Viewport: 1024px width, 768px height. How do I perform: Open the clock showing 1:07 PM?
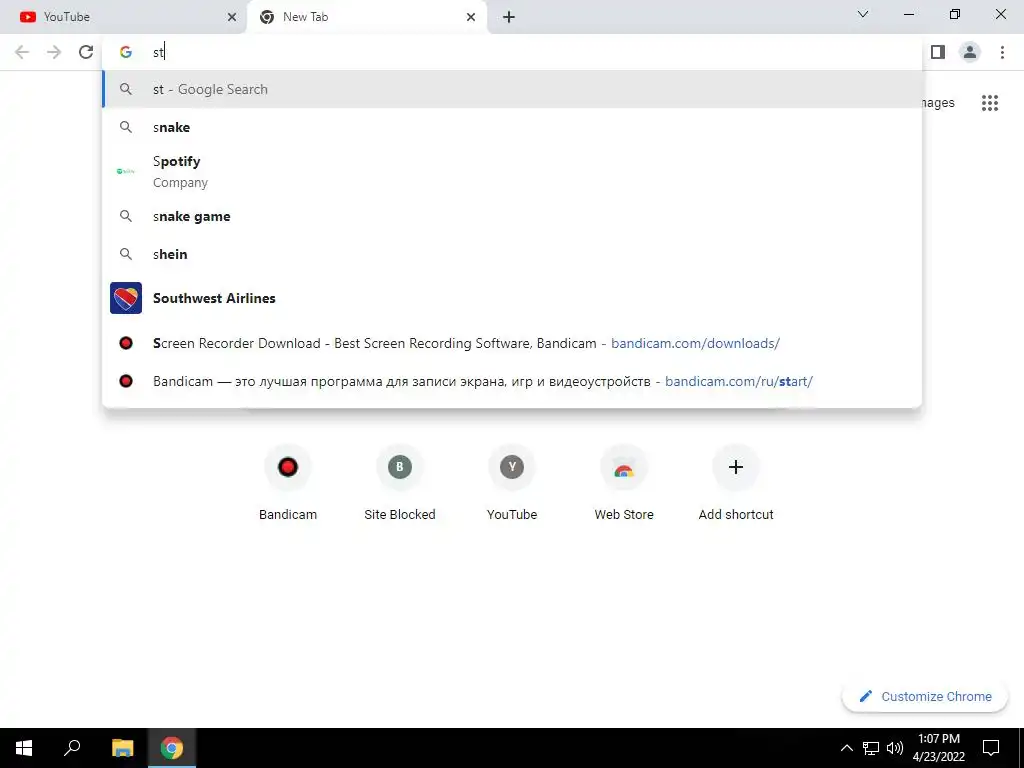tap(939, 748)
